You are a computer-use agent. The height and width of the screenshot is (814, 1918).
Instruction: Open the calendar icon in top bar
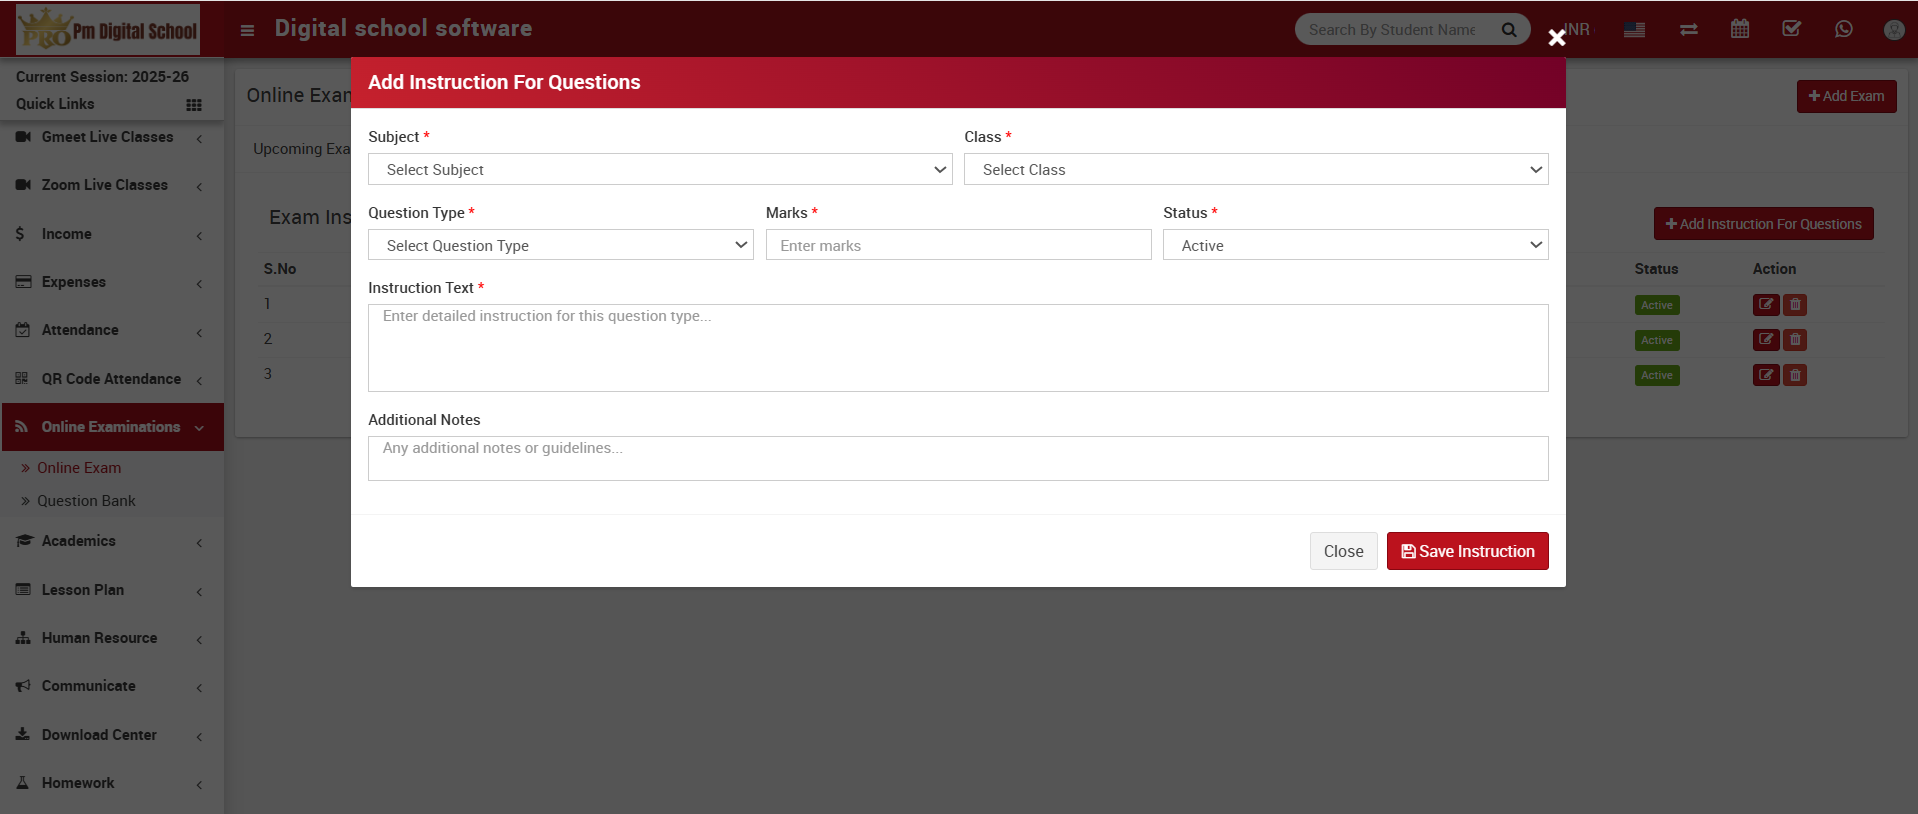[x=1740, y=29]
